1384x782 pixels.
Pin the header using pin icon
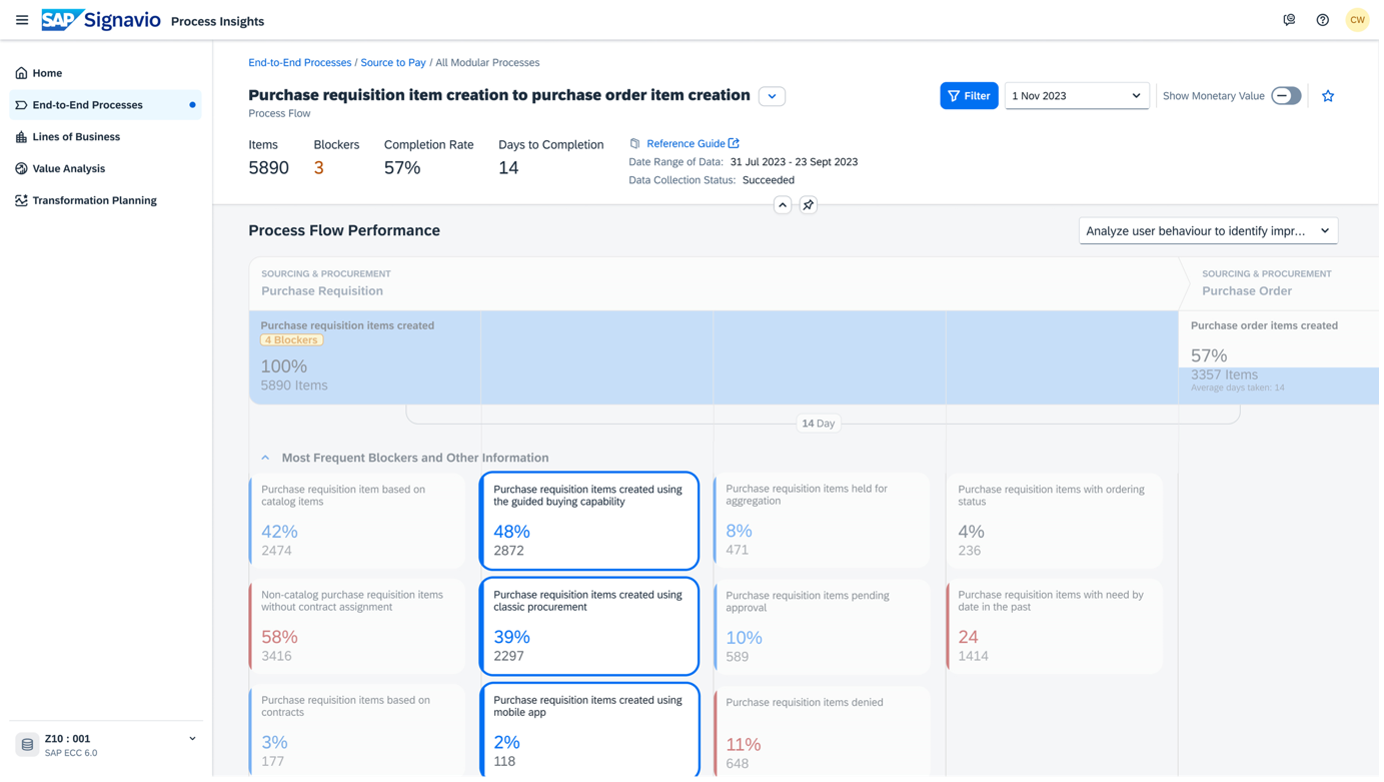click(x=808, y=205)
